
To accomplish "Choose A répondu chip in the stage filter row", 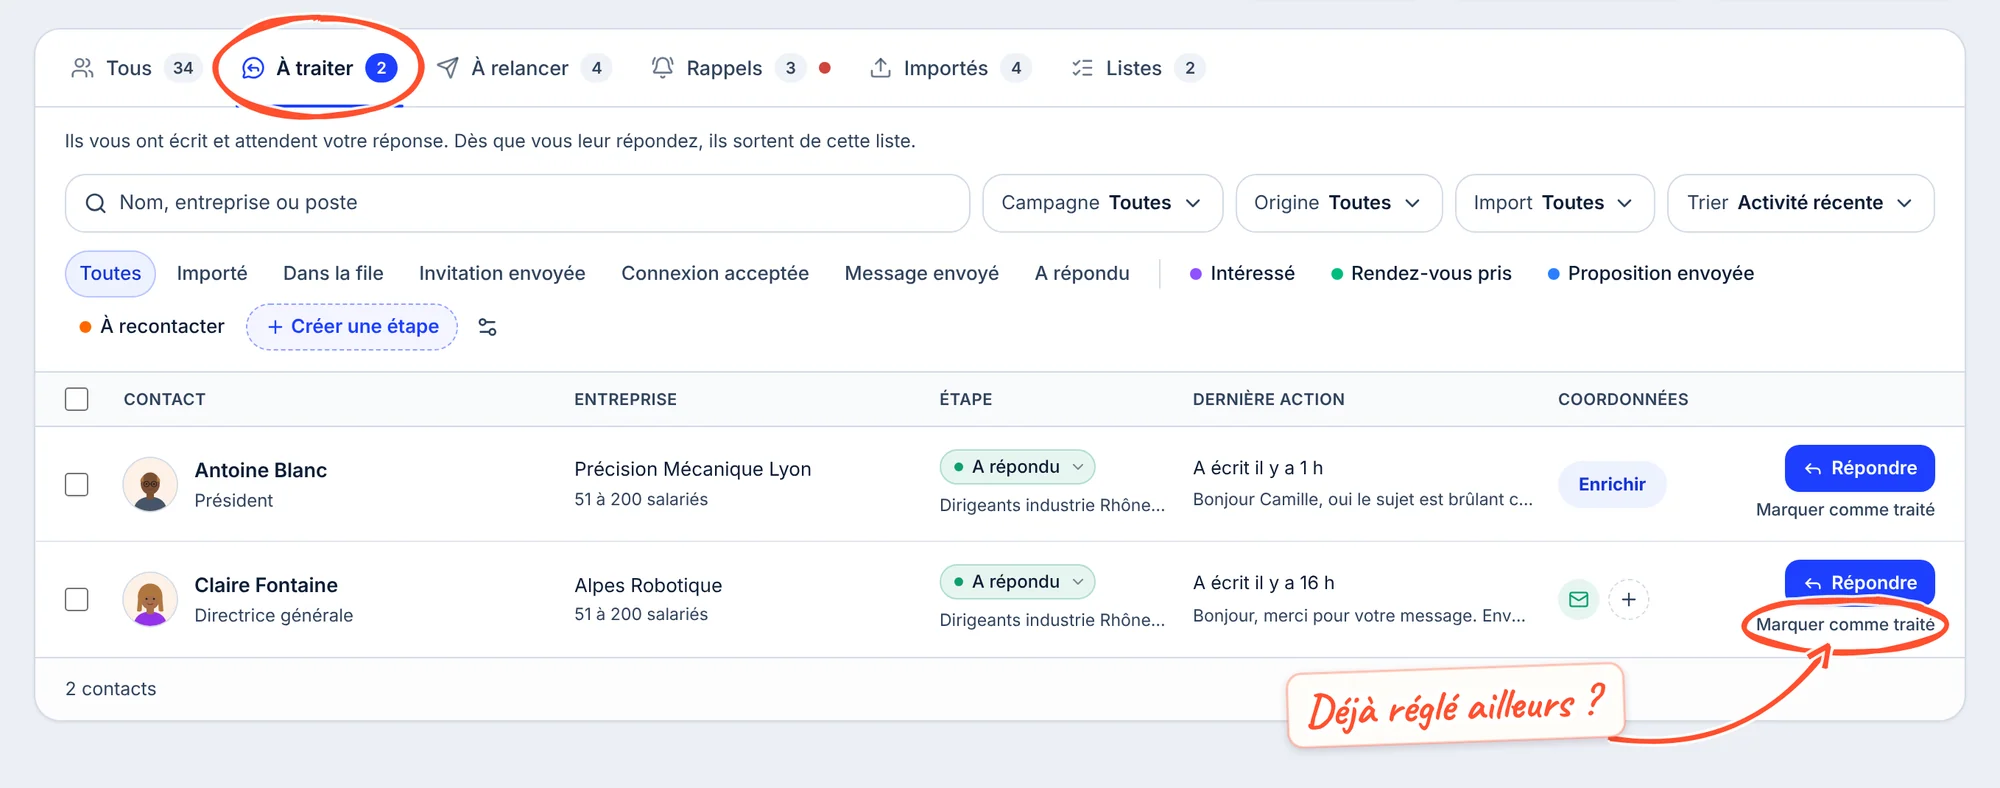I will [x=1082, y=274].
